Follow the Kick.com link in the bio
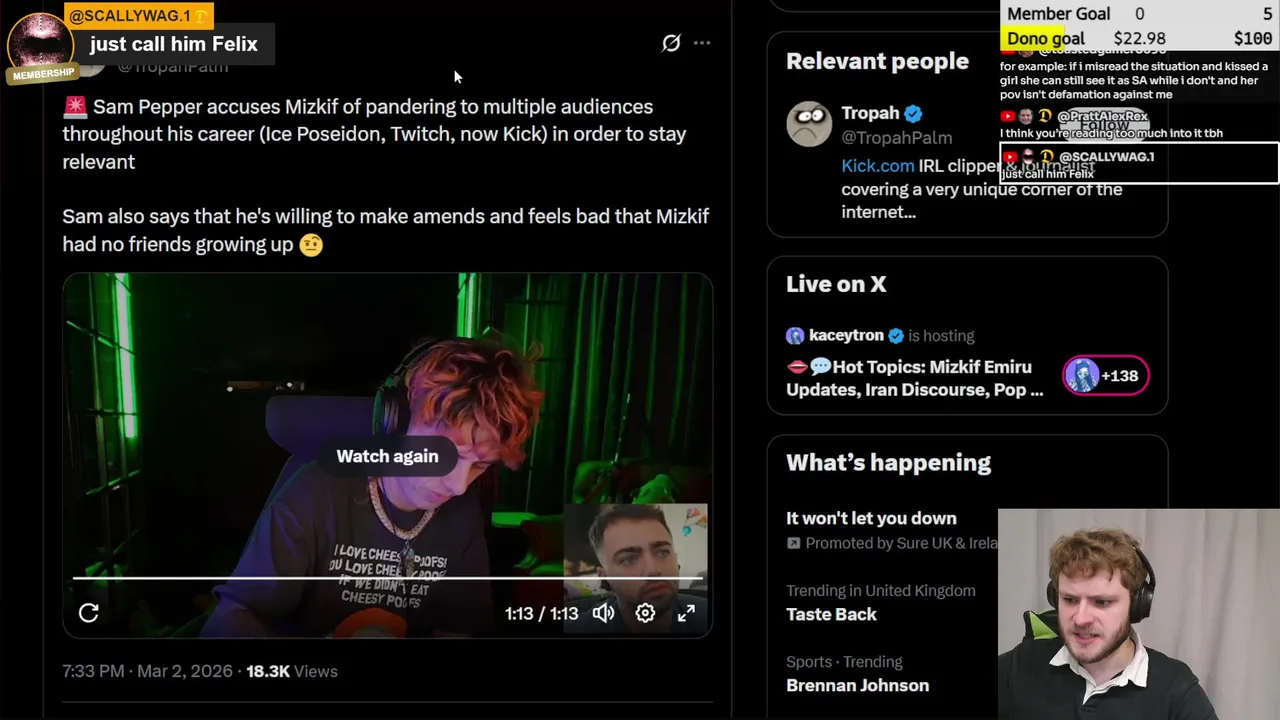The width and height of the screenshot is (1280, 720). tap(877, 166)
